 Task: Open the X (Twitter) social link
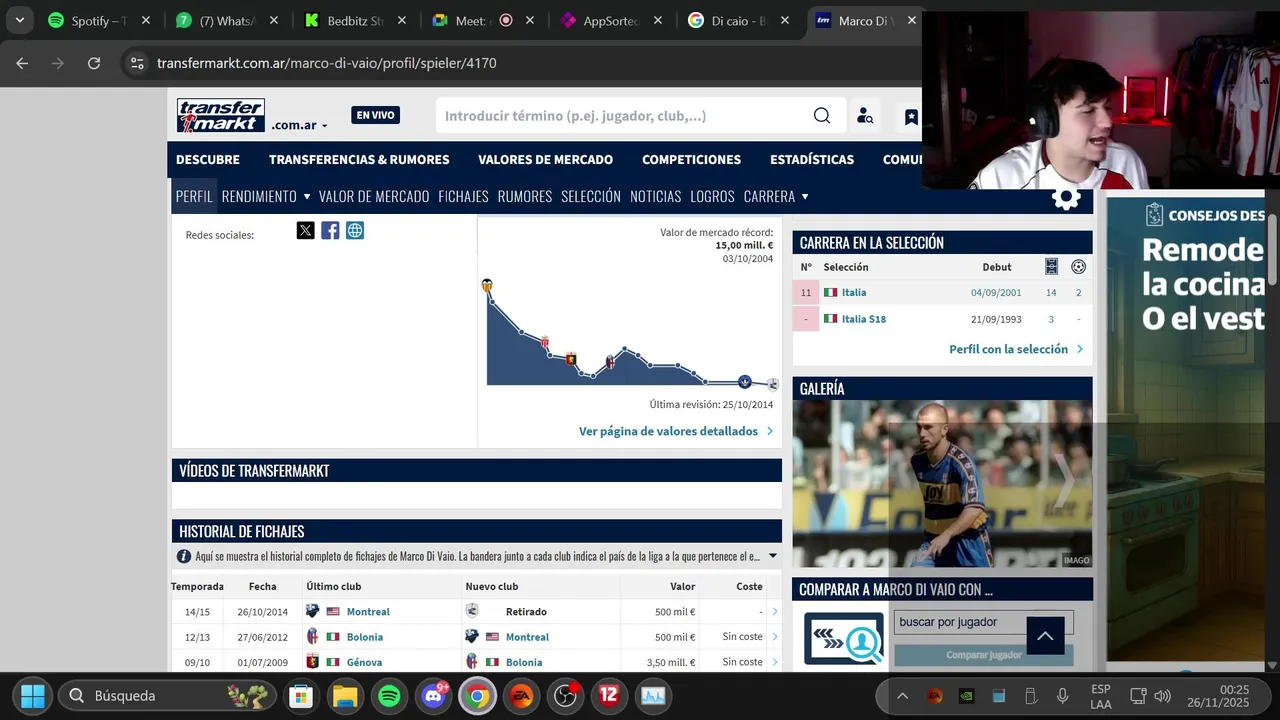click(x=306, y=231)
